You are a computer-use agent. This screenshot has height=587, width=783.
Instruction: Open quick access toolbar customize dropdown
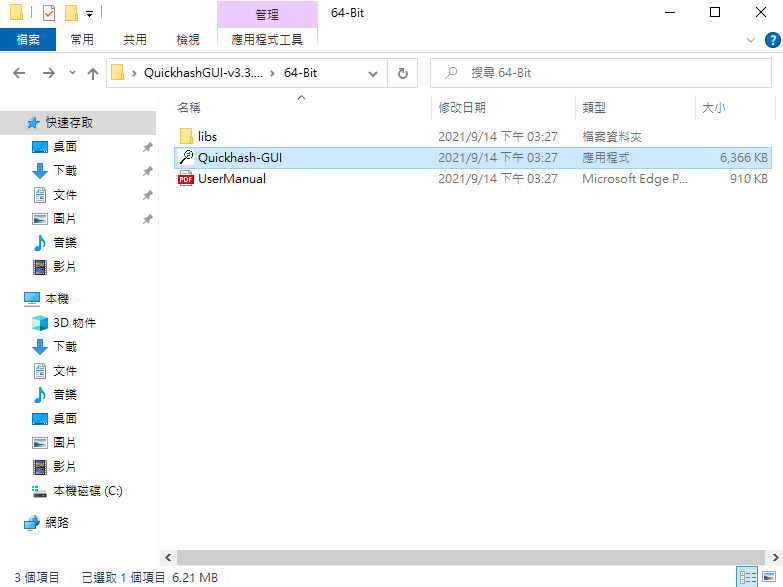[x=89, y=13]
